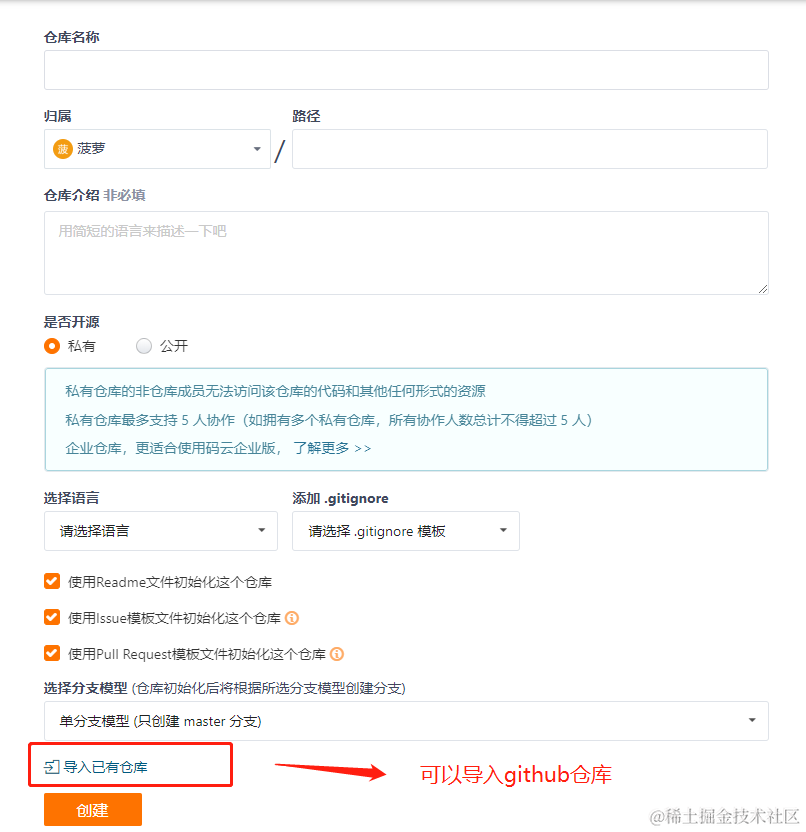Uncheck the Issue template initialization checkbox
The image size is (806, 832).
[x=52, y=618]
